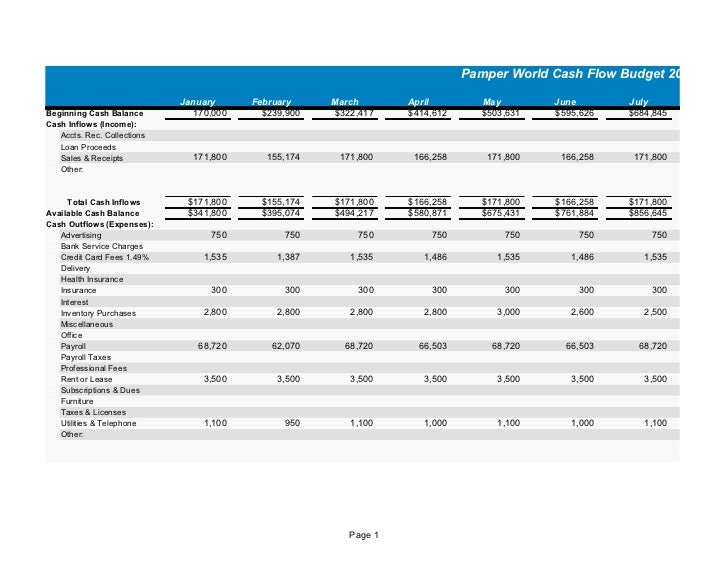This screenshot has height=563, width=728.
Task: Select March Insurance value 300
Action: coord(365,290)
